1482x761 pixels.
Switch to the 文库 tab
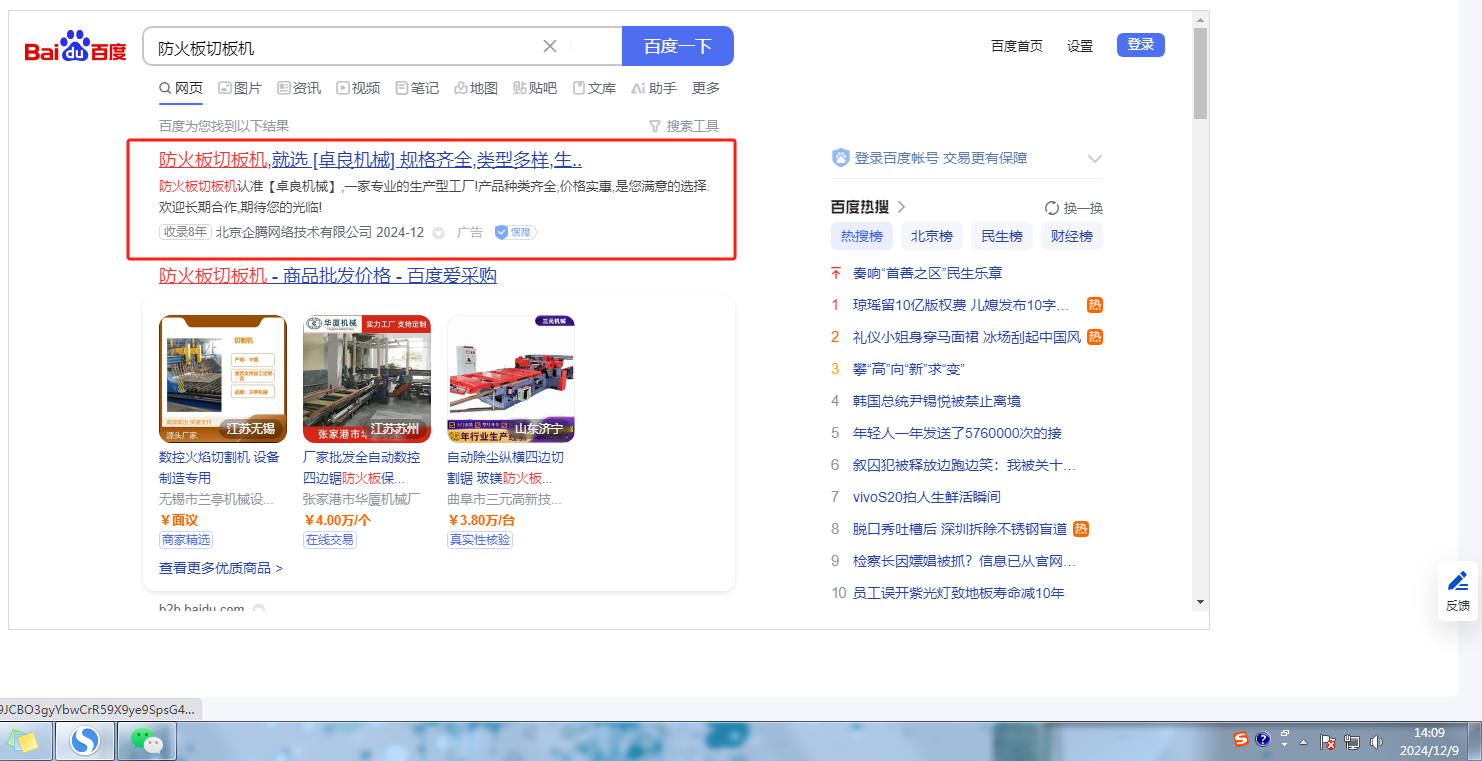(594, 88)
